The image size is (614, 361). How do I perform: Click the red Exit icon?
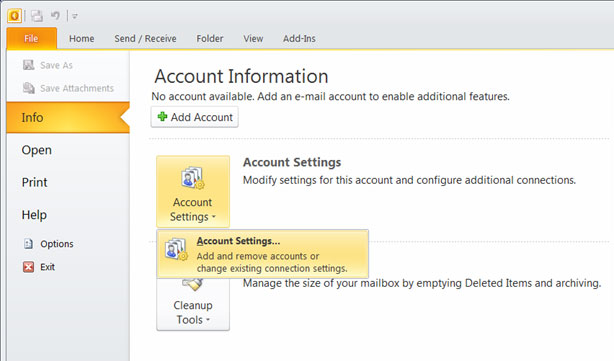click(29, 267)
